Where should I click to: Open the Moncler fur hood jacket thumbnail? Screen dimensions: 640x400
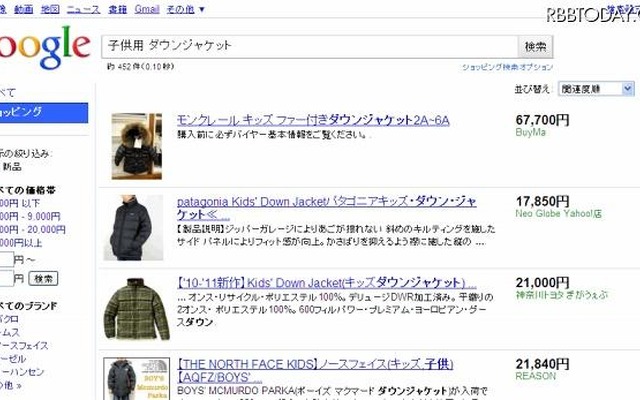click(137, 146)
